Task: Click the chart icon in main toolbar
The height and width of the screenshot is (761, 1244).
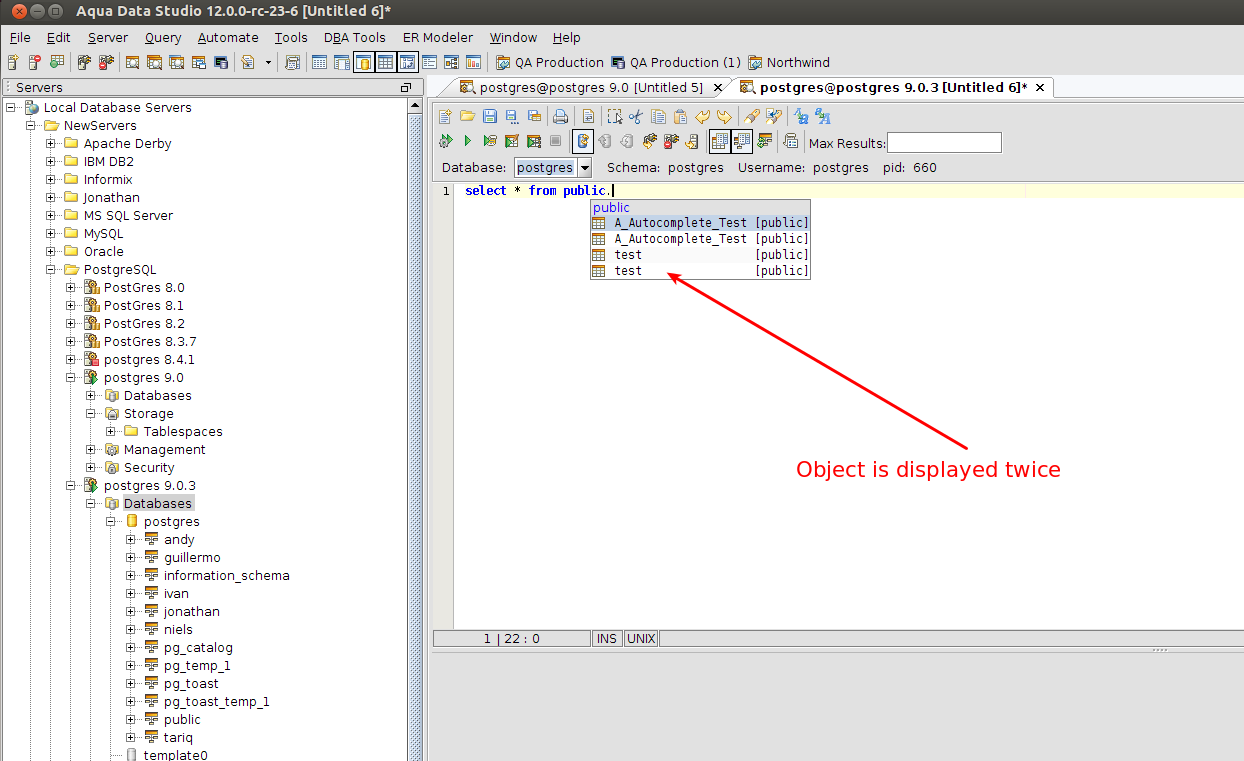Action: pos(473,62)
